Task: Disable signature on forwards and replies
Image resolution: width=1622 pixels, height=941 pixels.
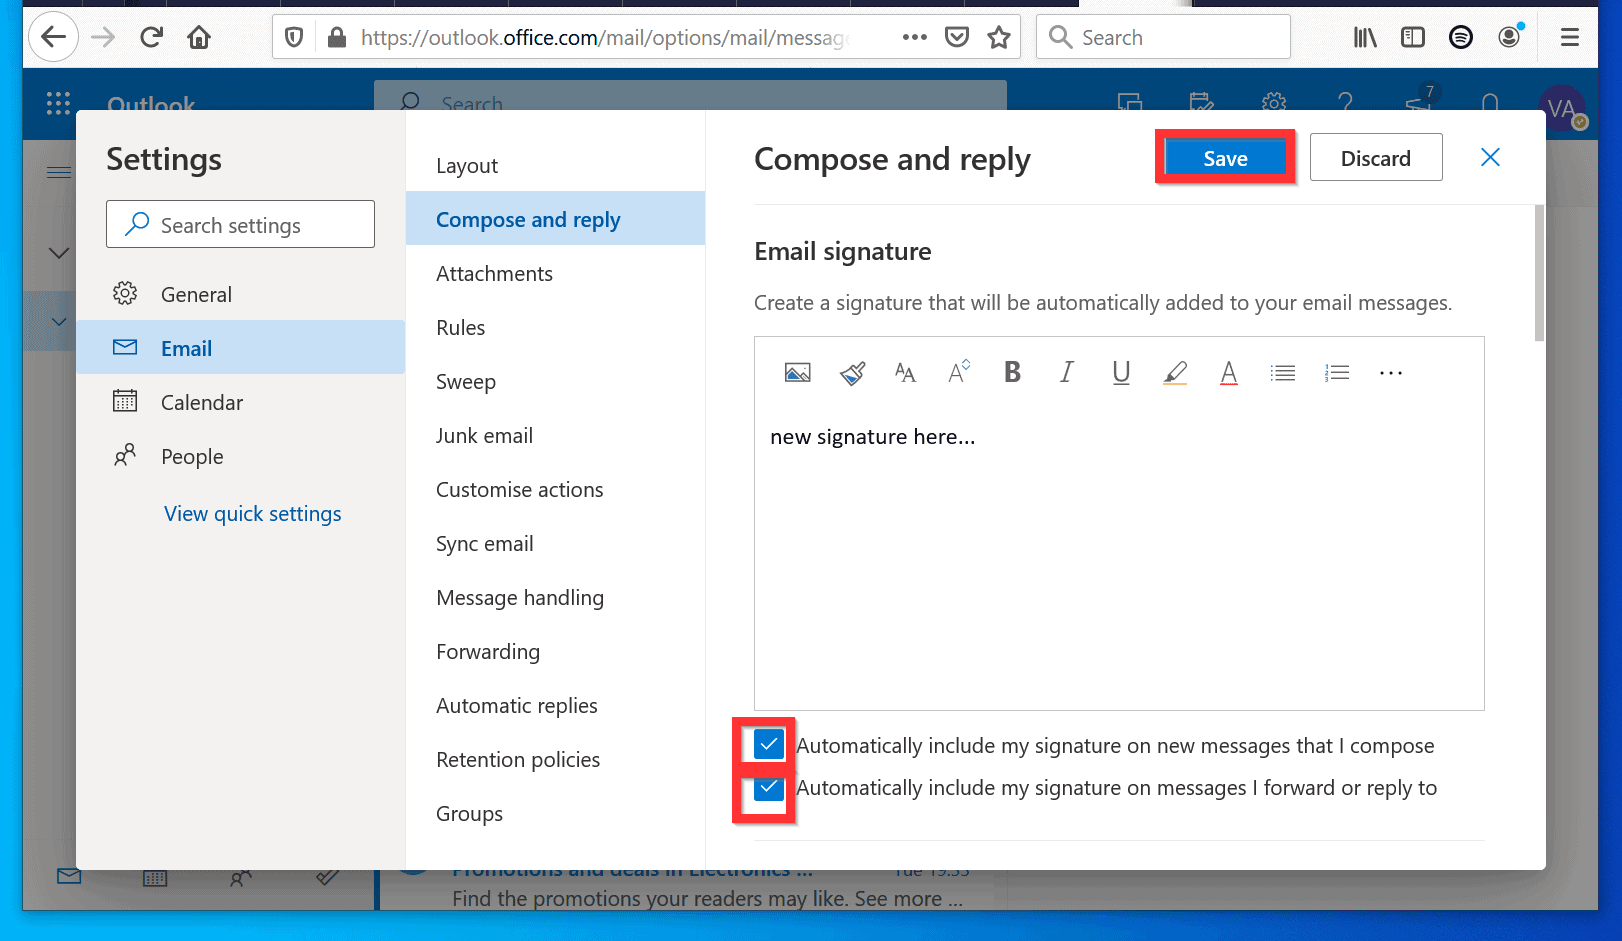Action: pos(768,788)
